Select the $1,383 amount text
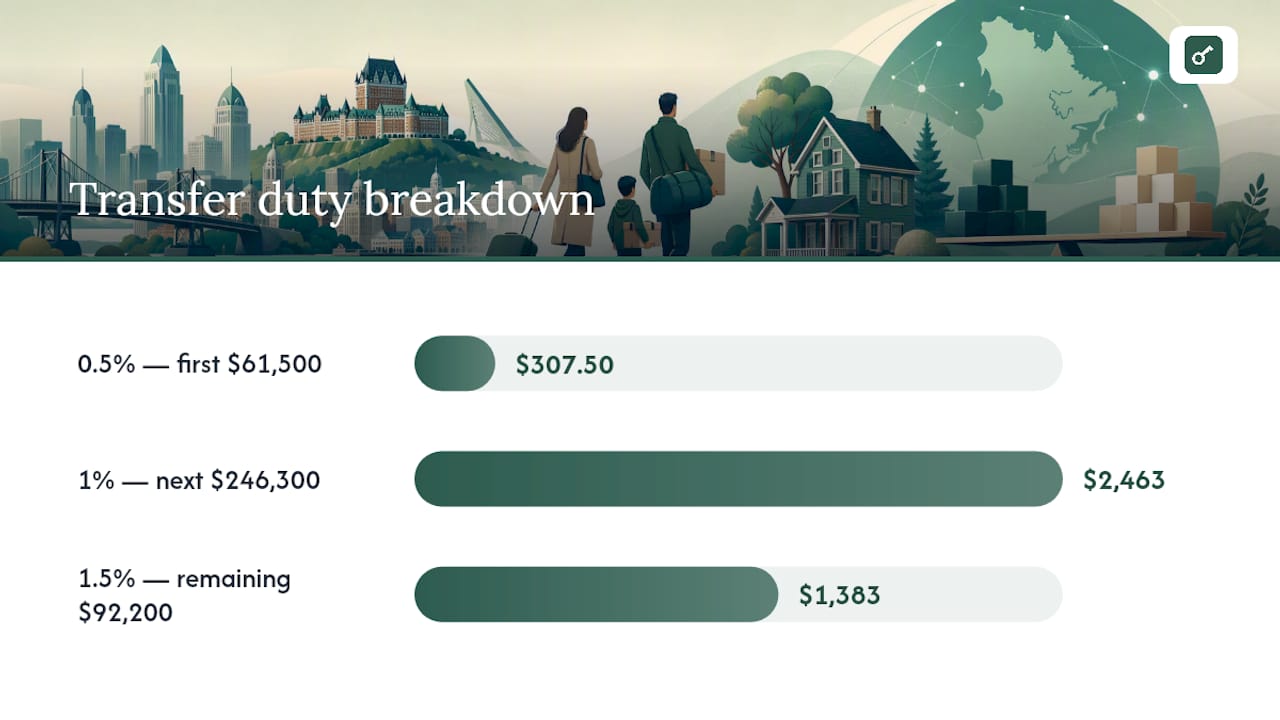The image size is (1280, 720). coord(839,596)
